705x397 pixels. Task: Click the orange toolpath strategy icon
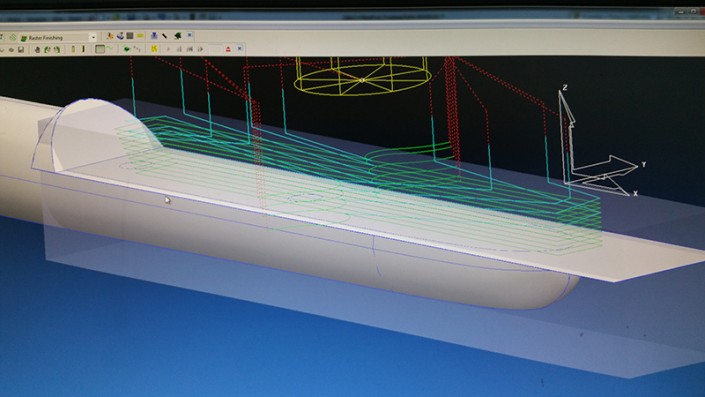click(x=109, y=36)
